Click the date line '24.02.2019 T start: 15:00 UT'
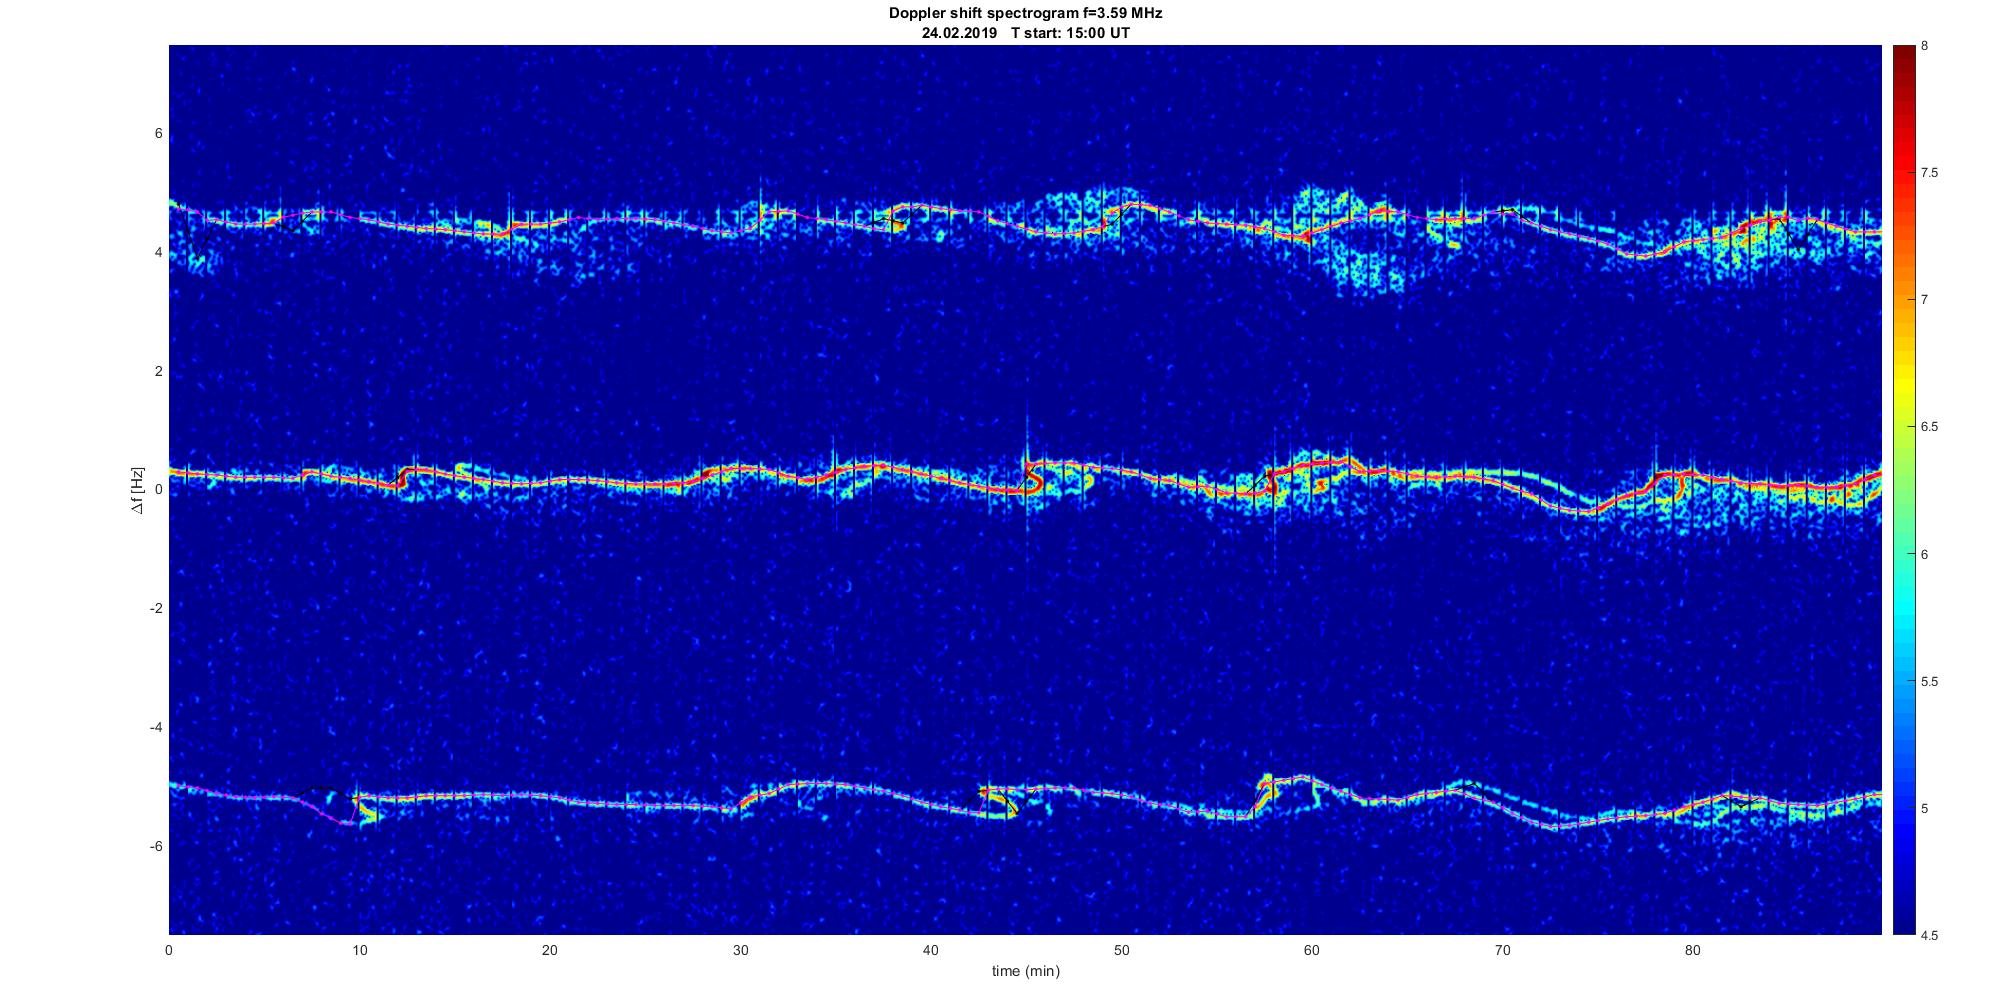Viewport: 2000px width, 1003px height. [x=1025, y=32]
